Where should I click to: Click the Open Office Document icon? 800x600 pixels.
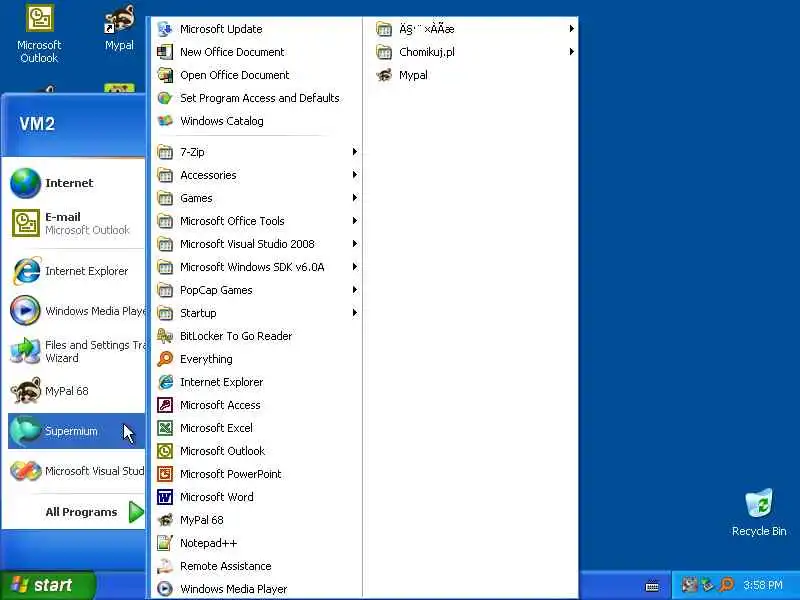tap(165, 75)
